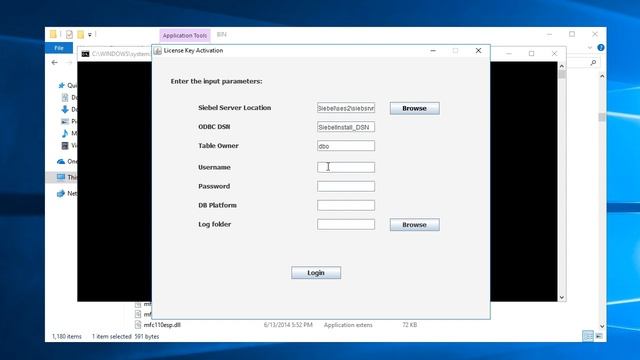The image size is (640, 360).
Task: Click the Login button
Action: point(316,273)
